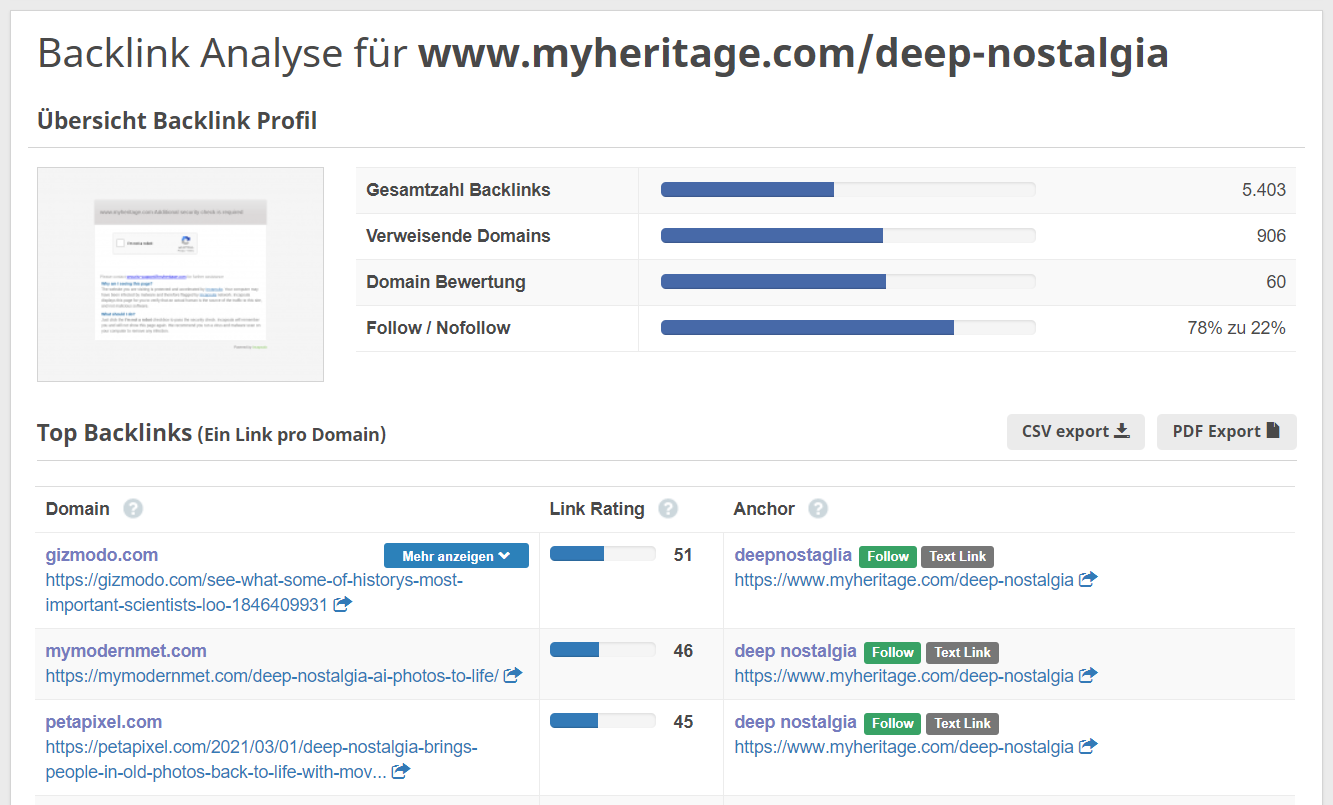Click the CSV export button
The width and height of the screenshot is (1333, 805).
click(x=1075, y=431)
